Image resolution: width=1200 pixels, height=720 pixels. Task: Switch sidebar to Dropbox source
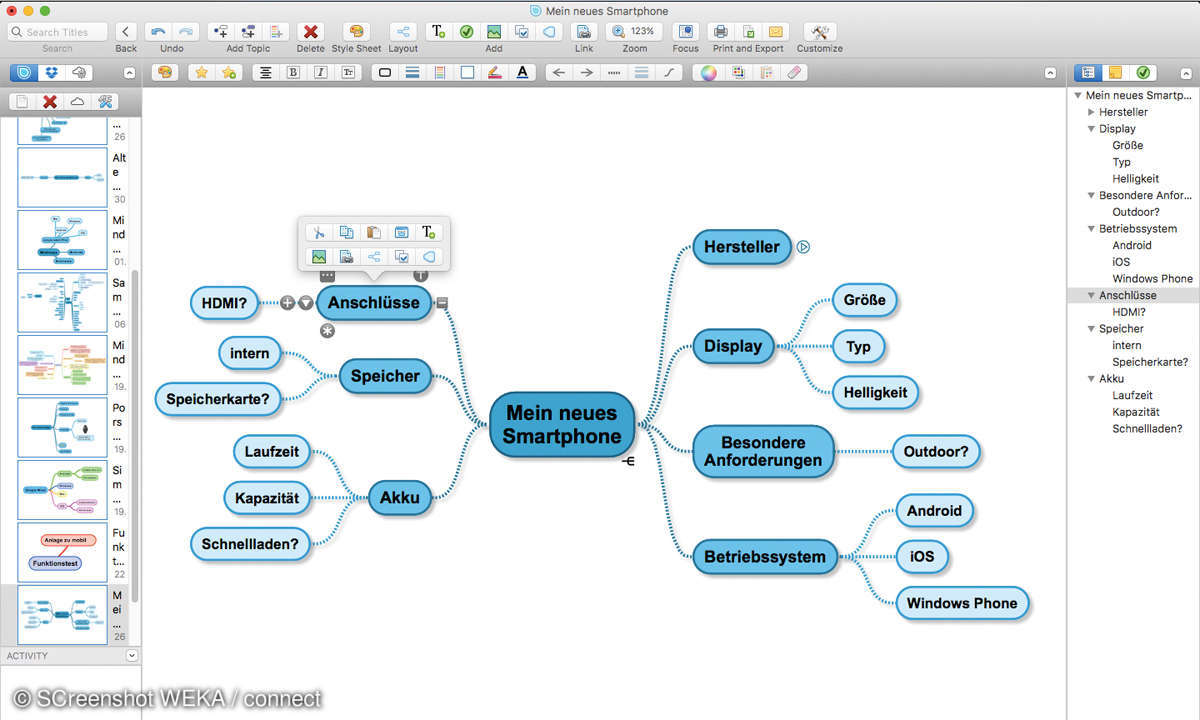click(51, 72)
